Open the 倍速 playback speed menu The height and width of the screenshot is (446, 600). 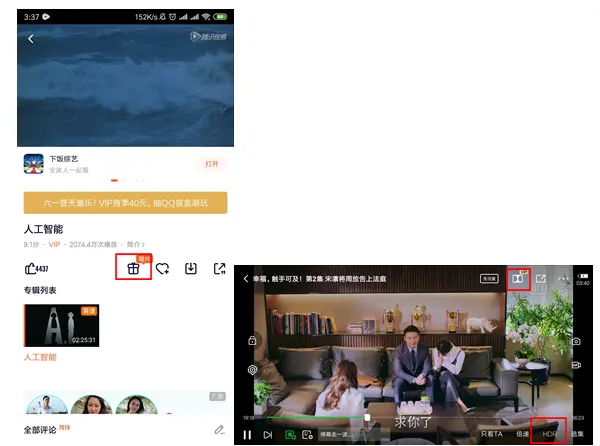[522, 434]
